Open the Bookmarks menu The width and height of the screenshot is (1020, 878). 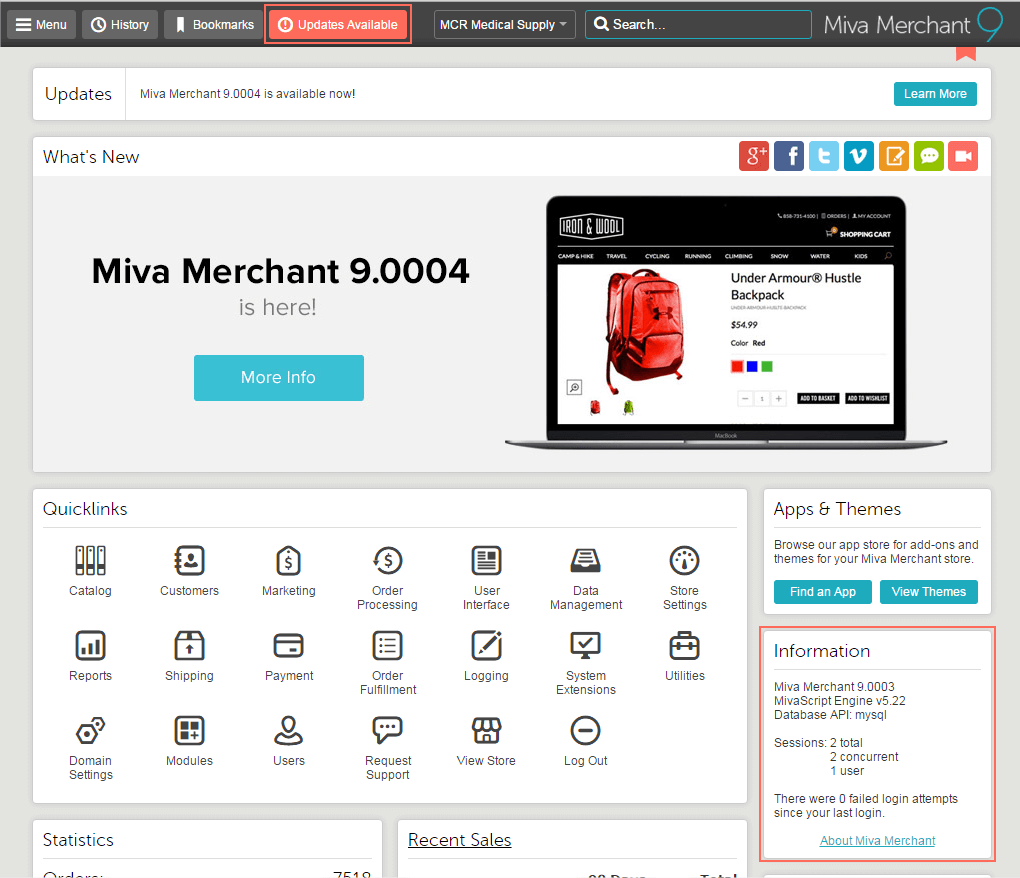(x=212, y=25)
